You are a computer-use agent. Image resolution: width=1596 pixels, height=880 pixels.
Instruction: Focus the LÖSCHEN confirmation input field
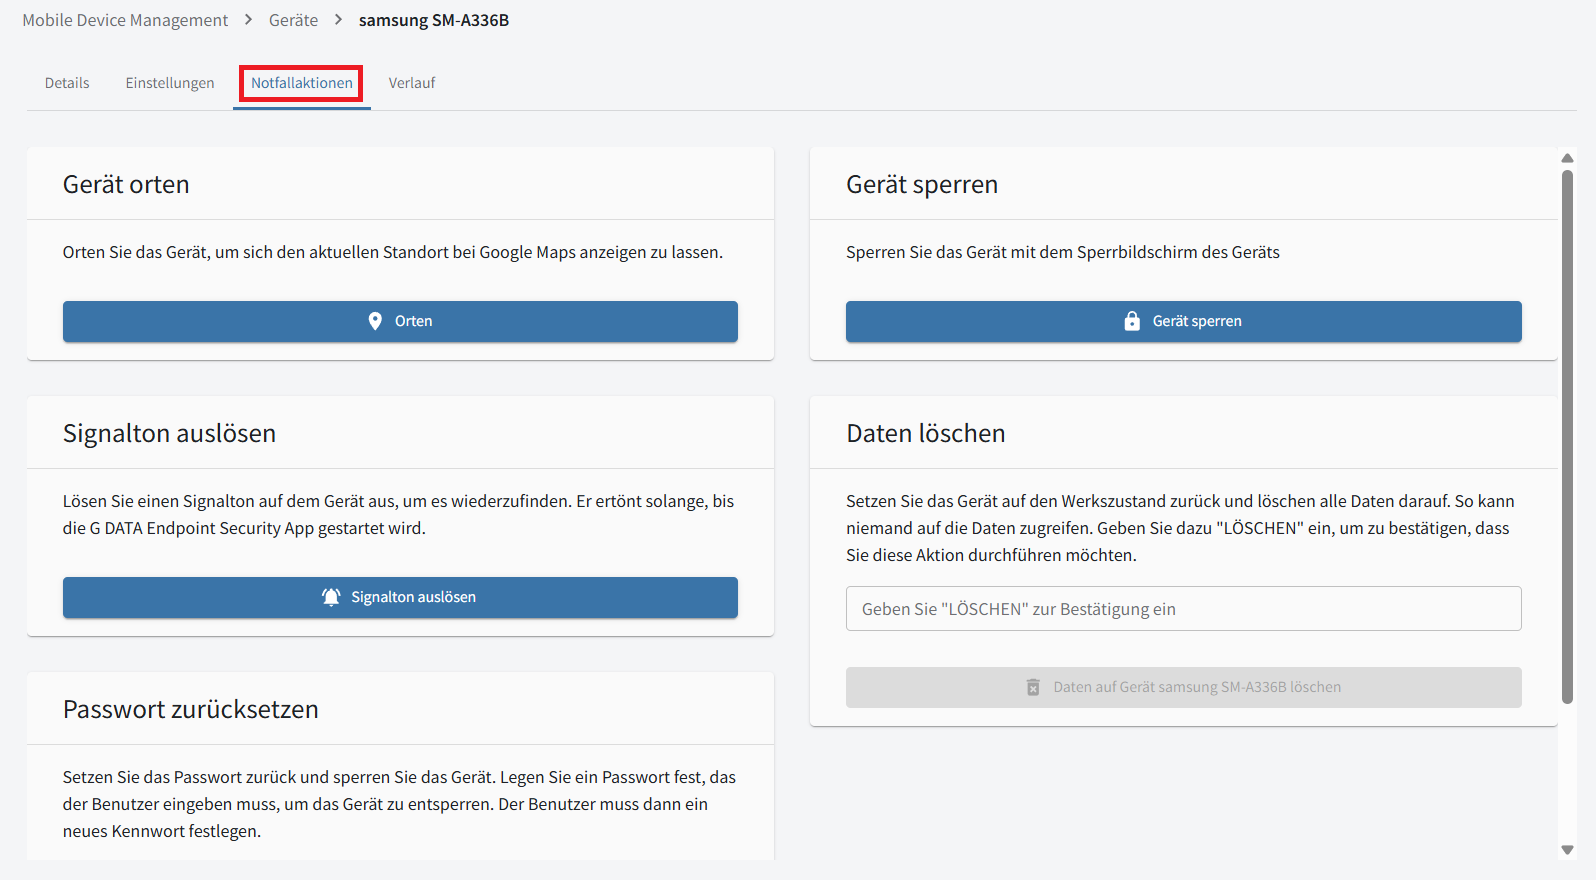[x=1184, y=609]
